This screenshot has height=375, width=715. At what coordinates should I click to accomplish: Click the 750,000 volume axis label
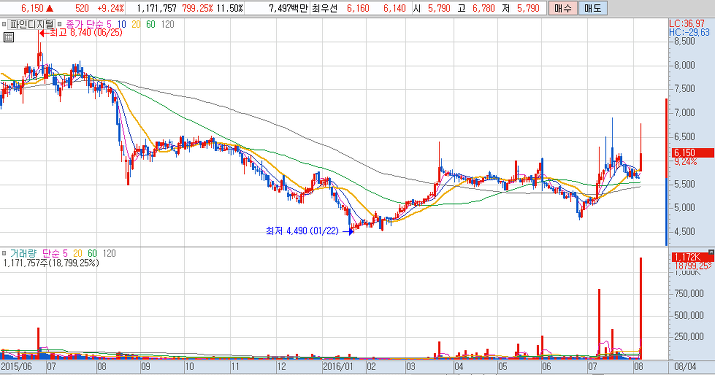(x=689, y=294)
